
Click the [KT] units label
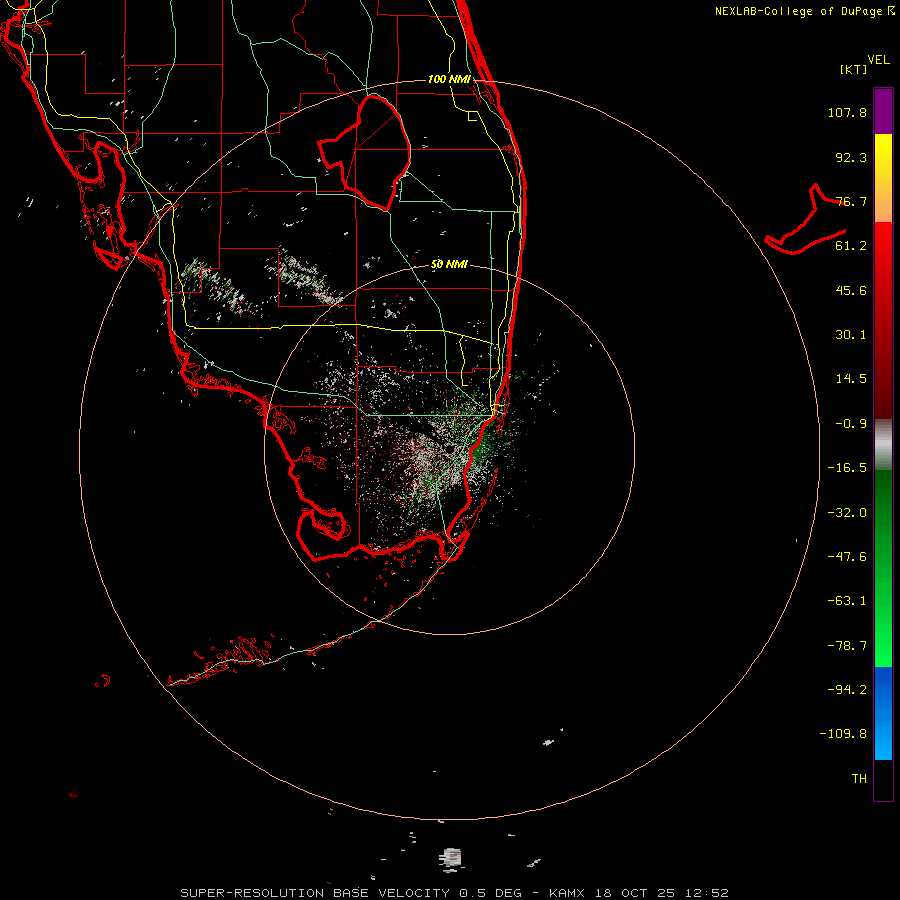[x=854, y=69]
